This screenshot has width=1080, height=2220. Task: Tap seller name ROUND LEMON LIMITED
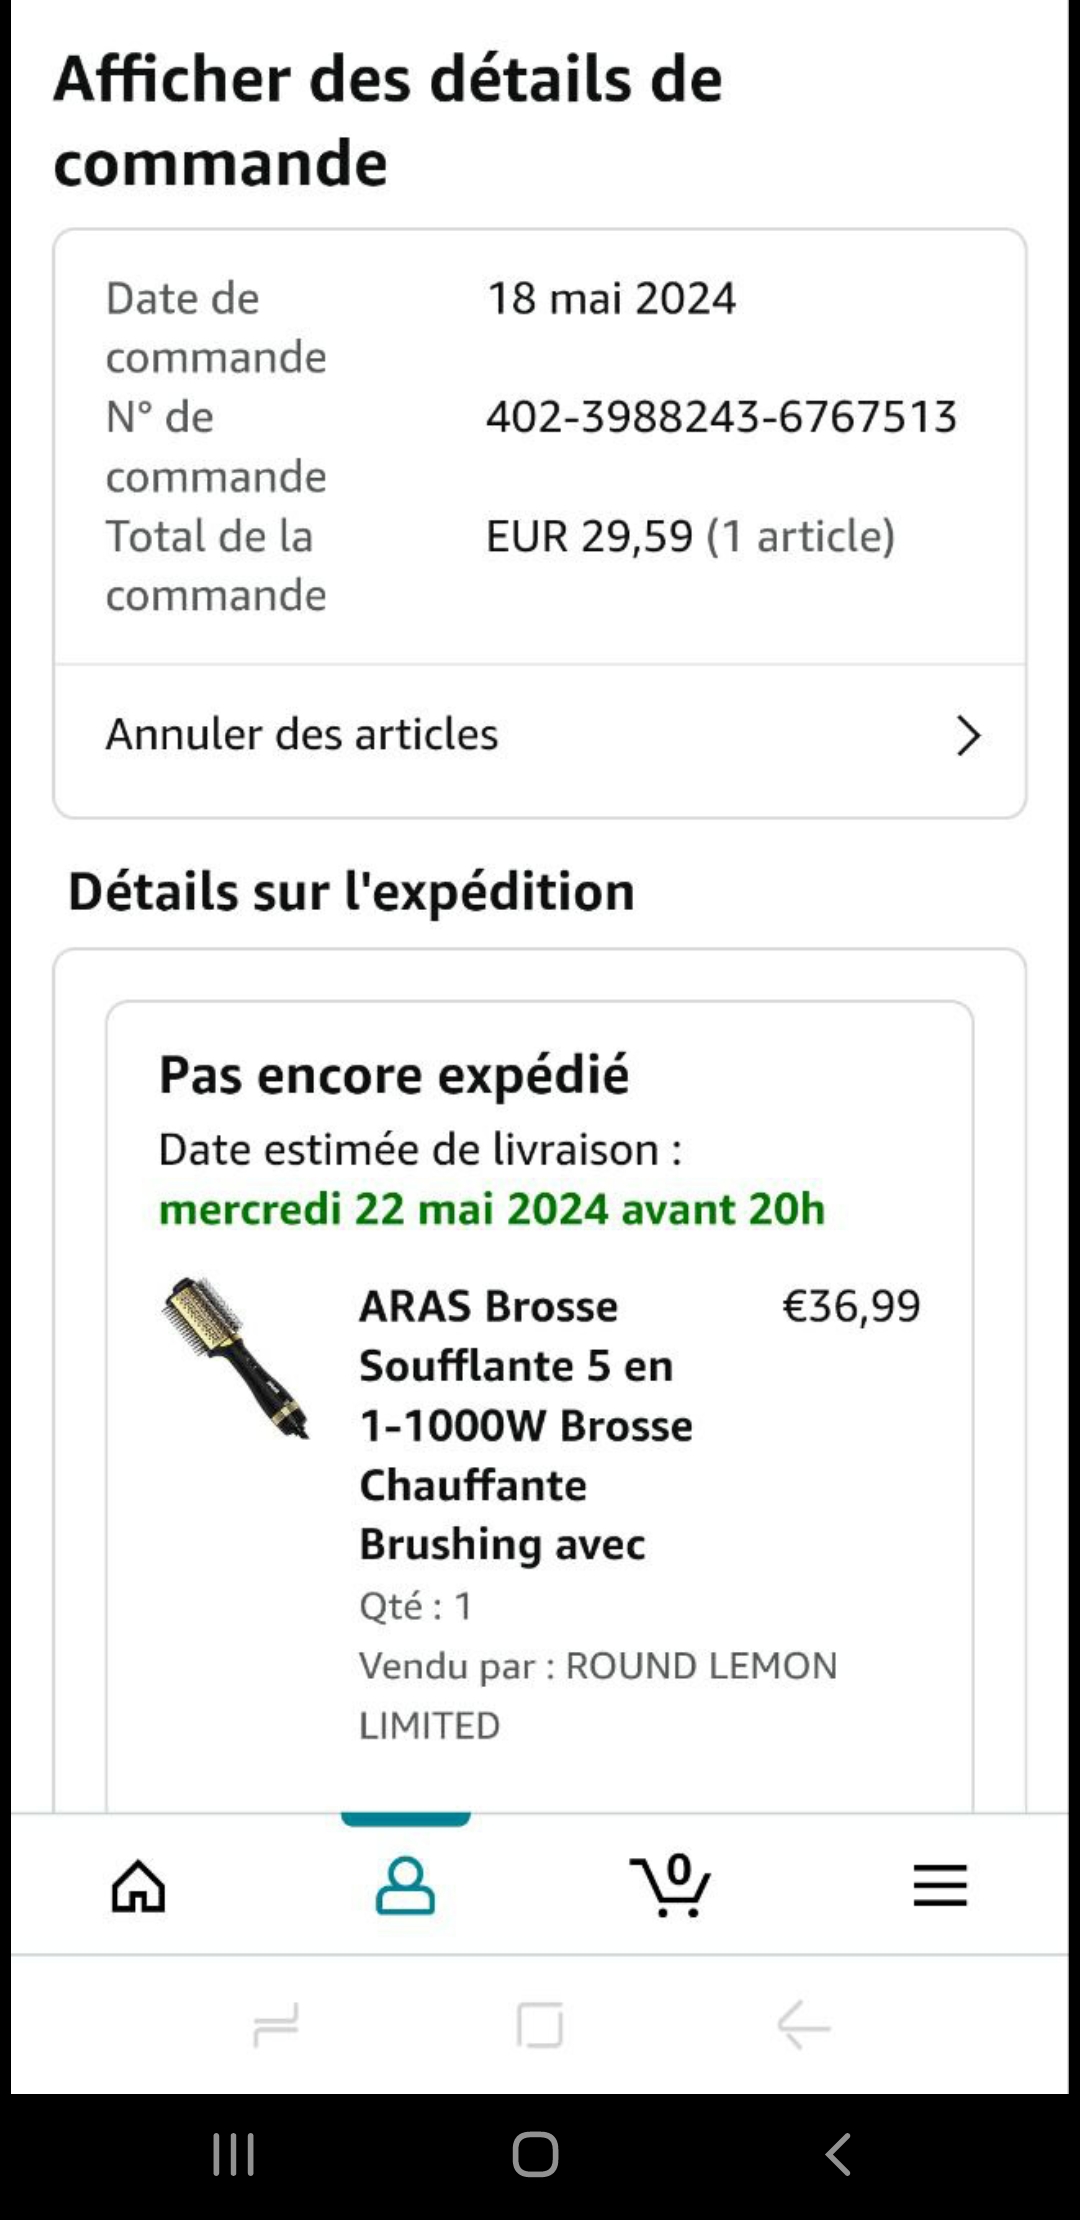coord(598,1695)
